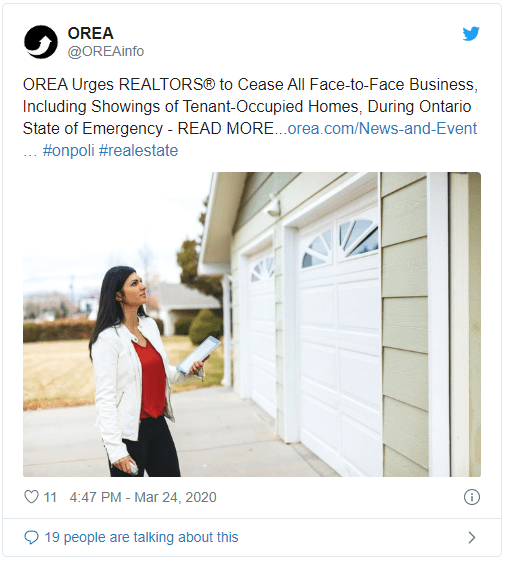Click the speech bubble reply icon
Screen dimensions: 511x567
pos(31,537)
